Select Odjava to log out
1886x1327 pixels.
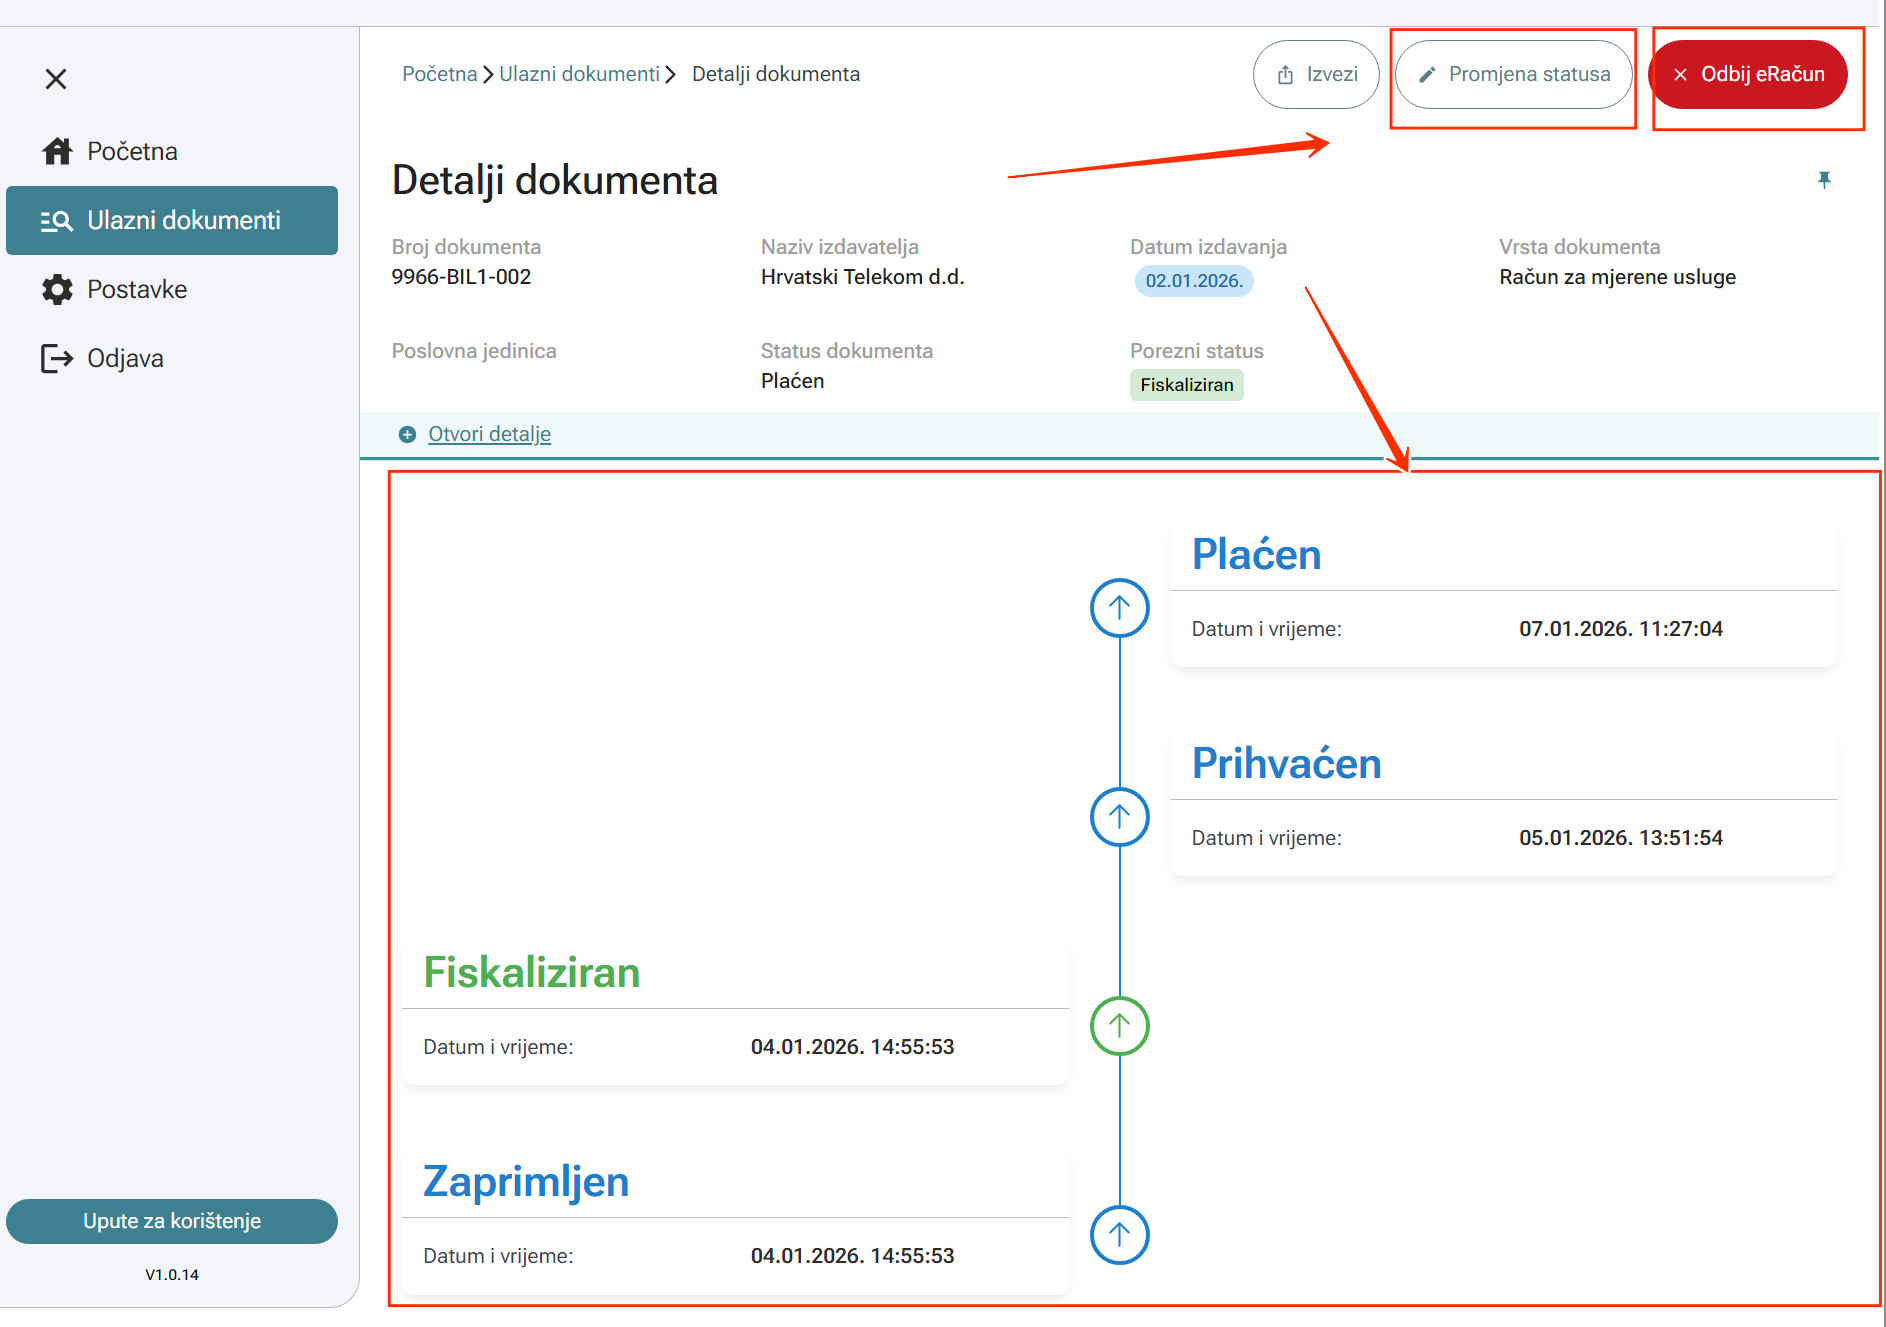125,358
